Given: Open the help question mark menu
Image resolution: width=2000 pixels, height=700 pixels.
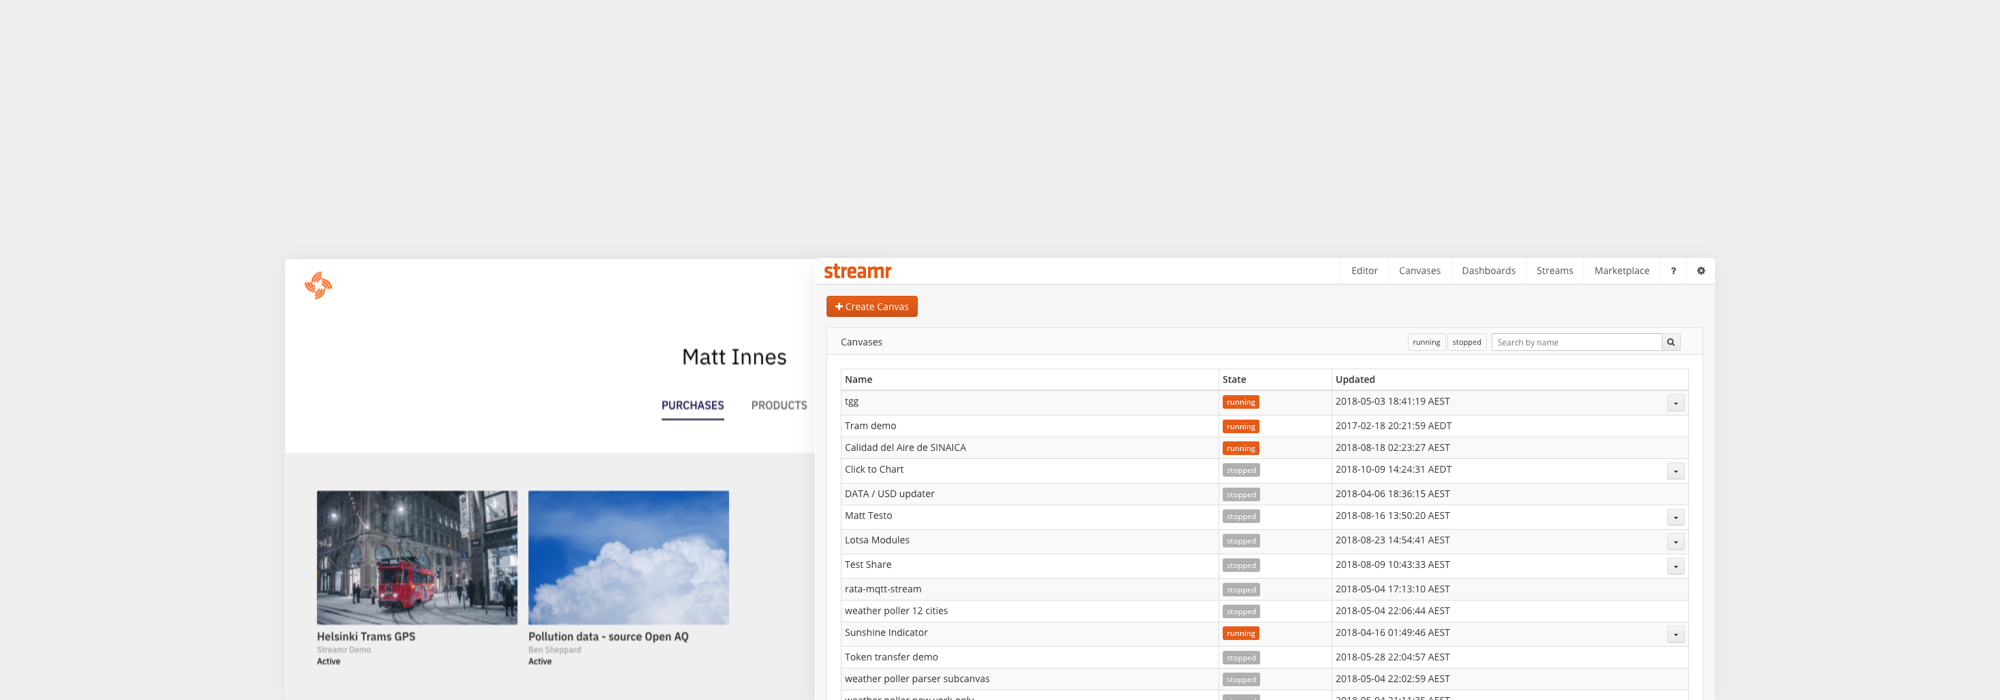Looking at the screenshot, I should (x=1673, y=271).
